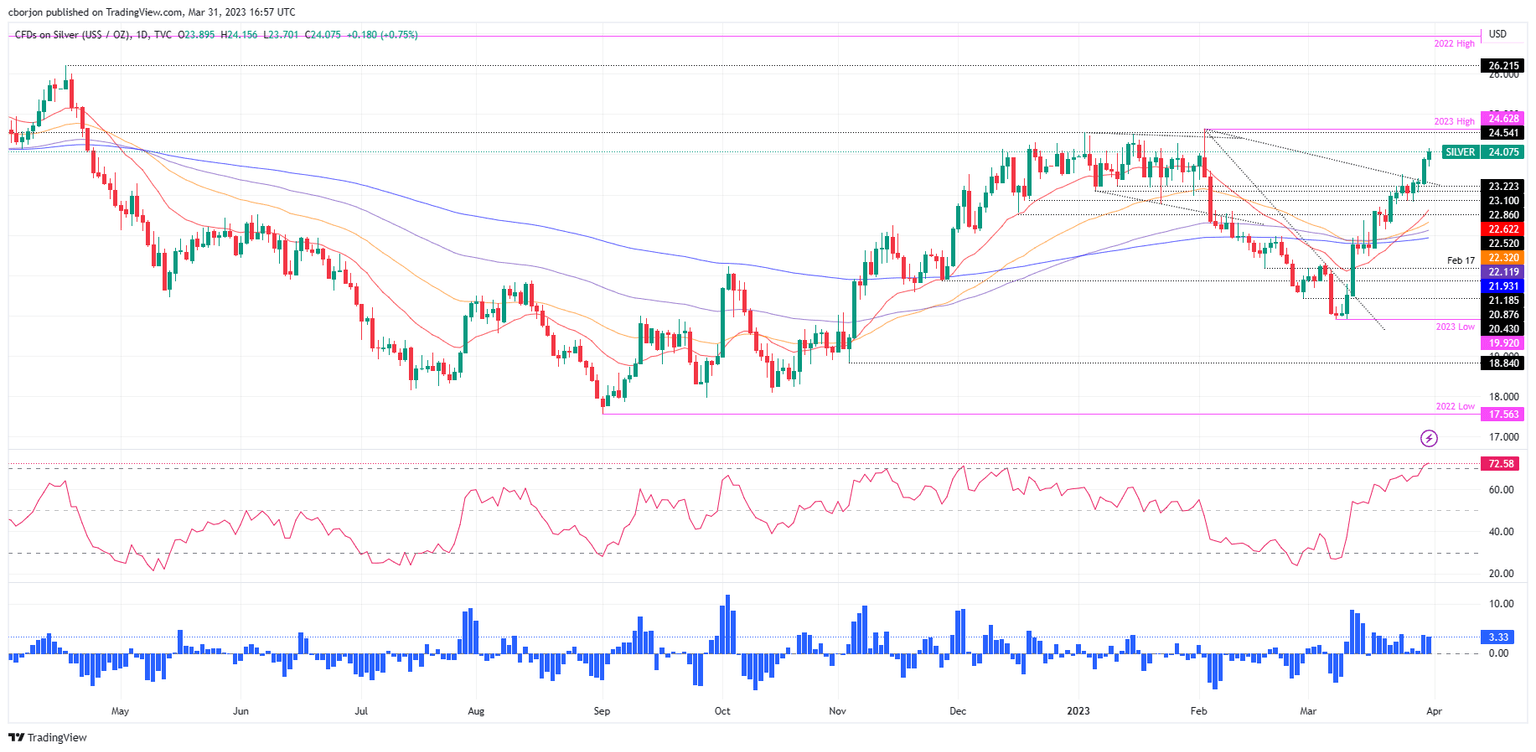Select the Apr label on the time axis
Image resolution: width=1536 pixels, height=752 pixels.
coord(1434,711)
